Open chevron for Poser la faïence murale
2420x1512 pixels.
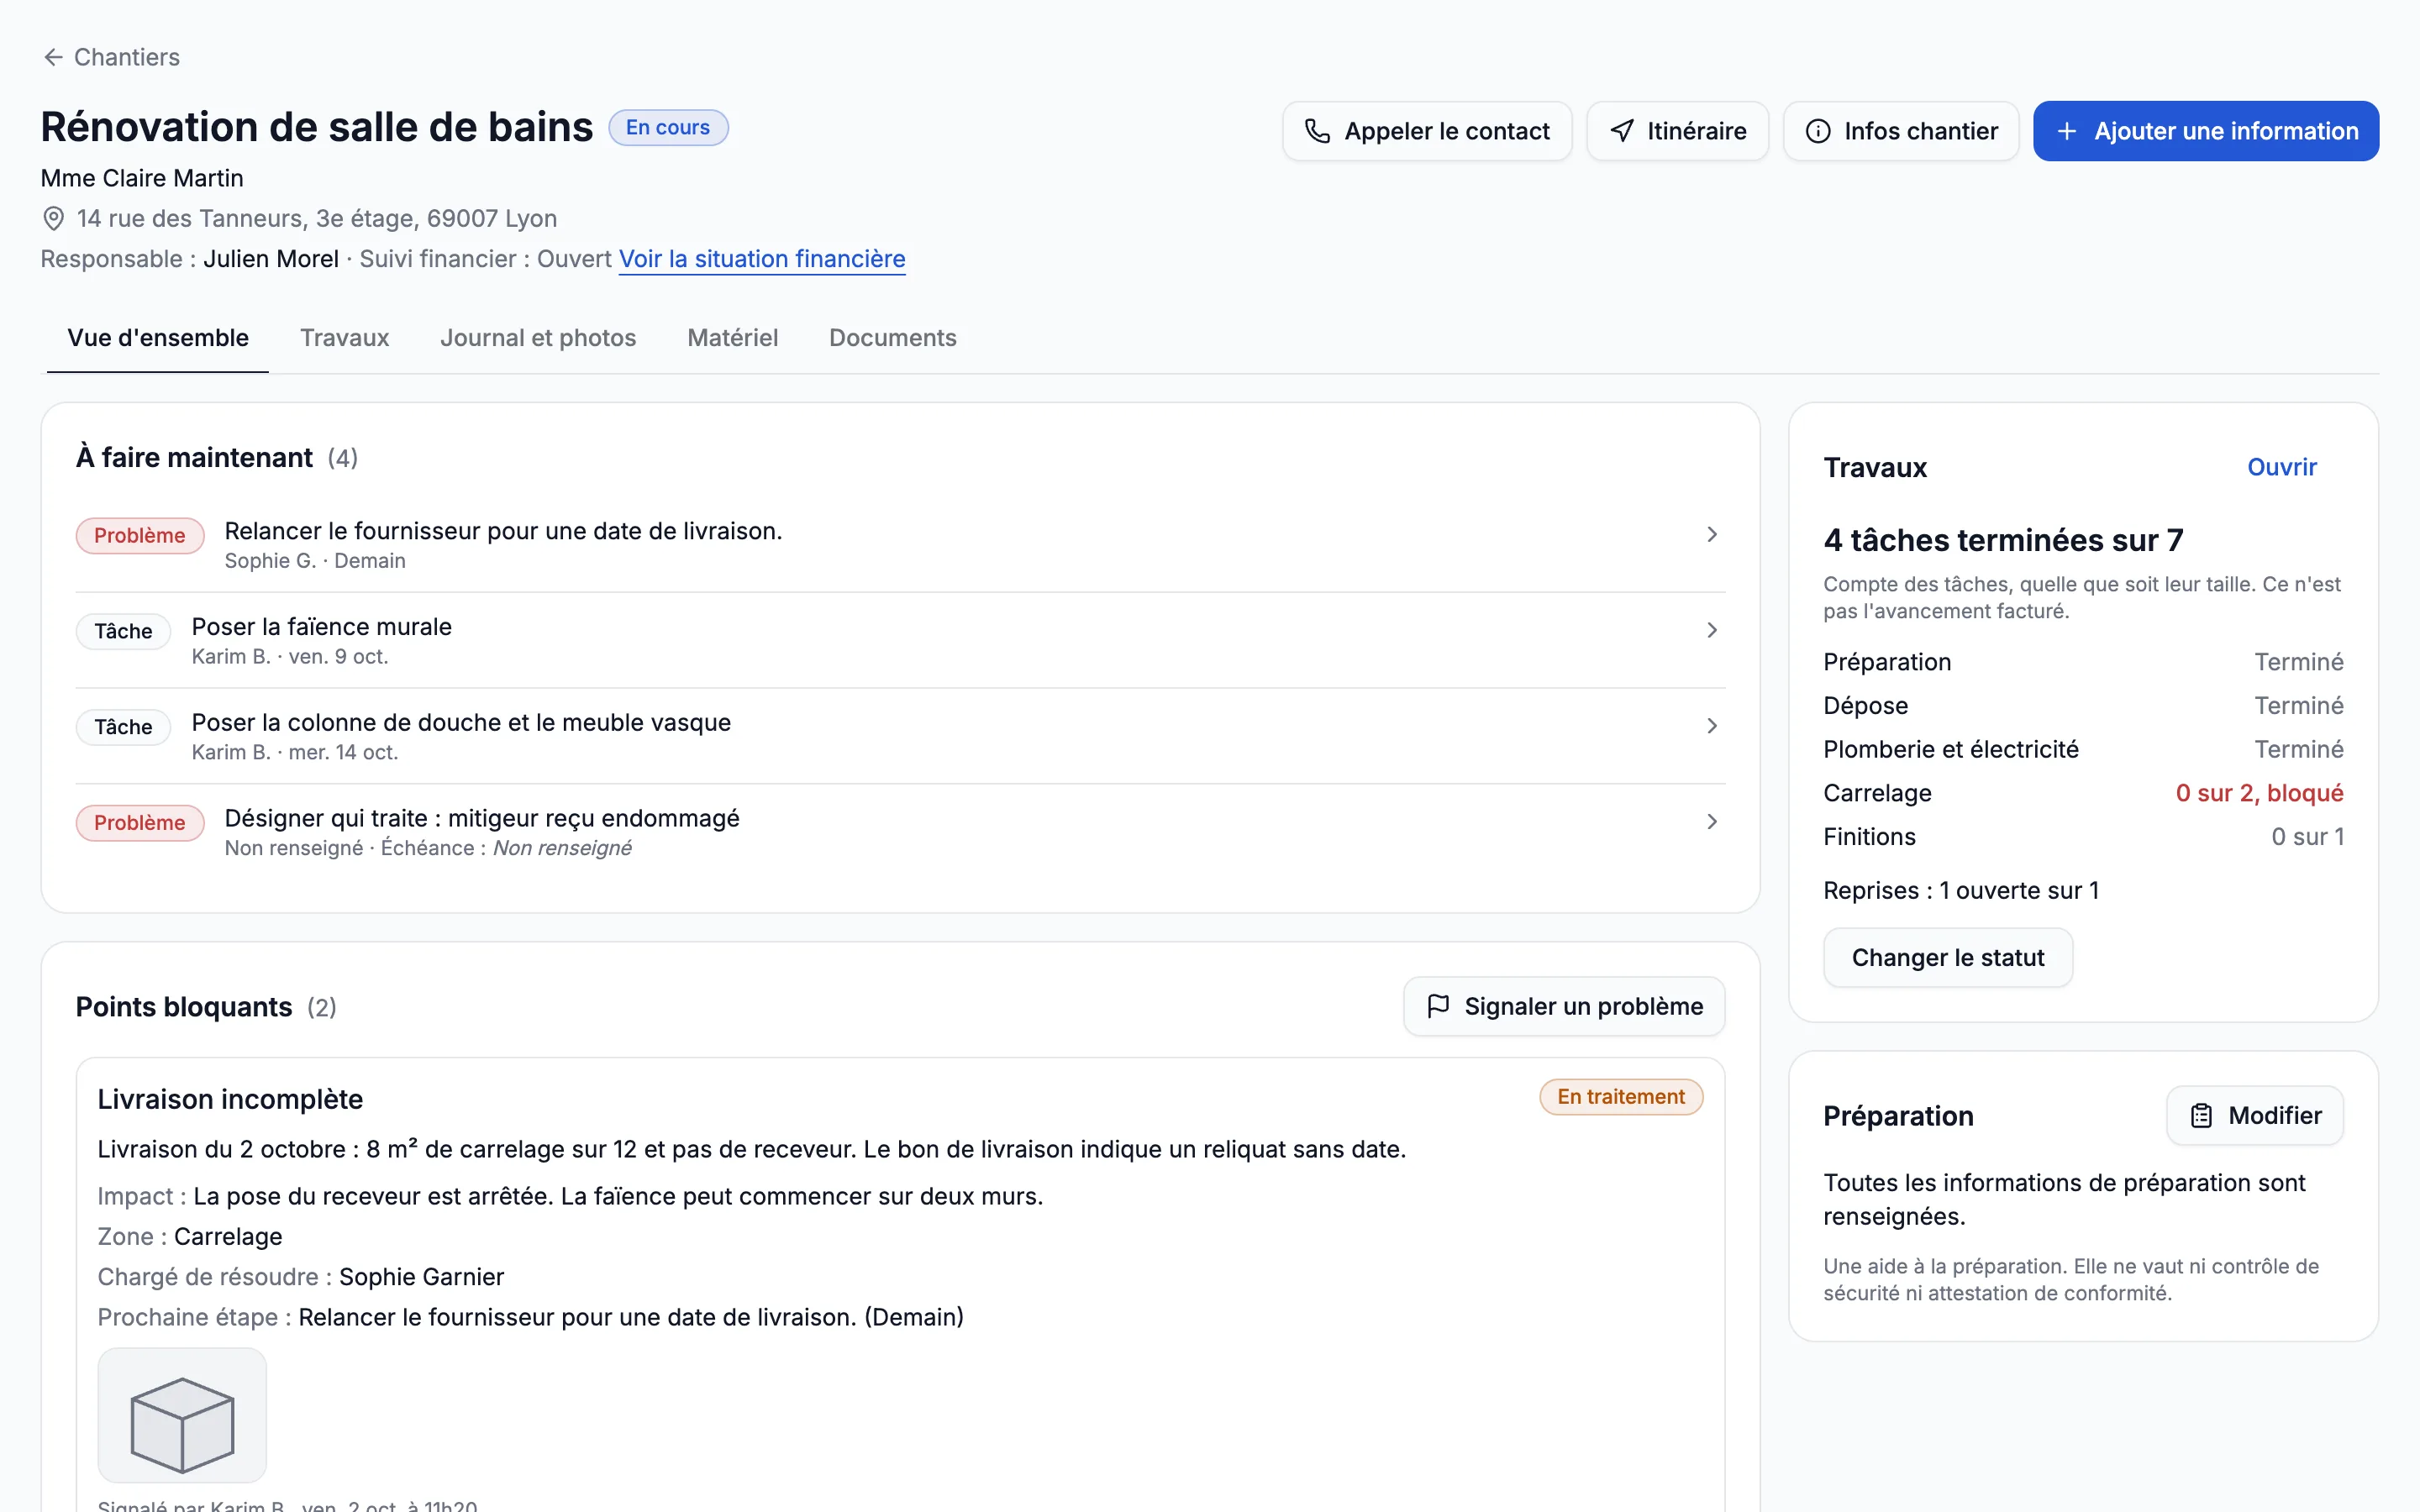coord(1711,630)
